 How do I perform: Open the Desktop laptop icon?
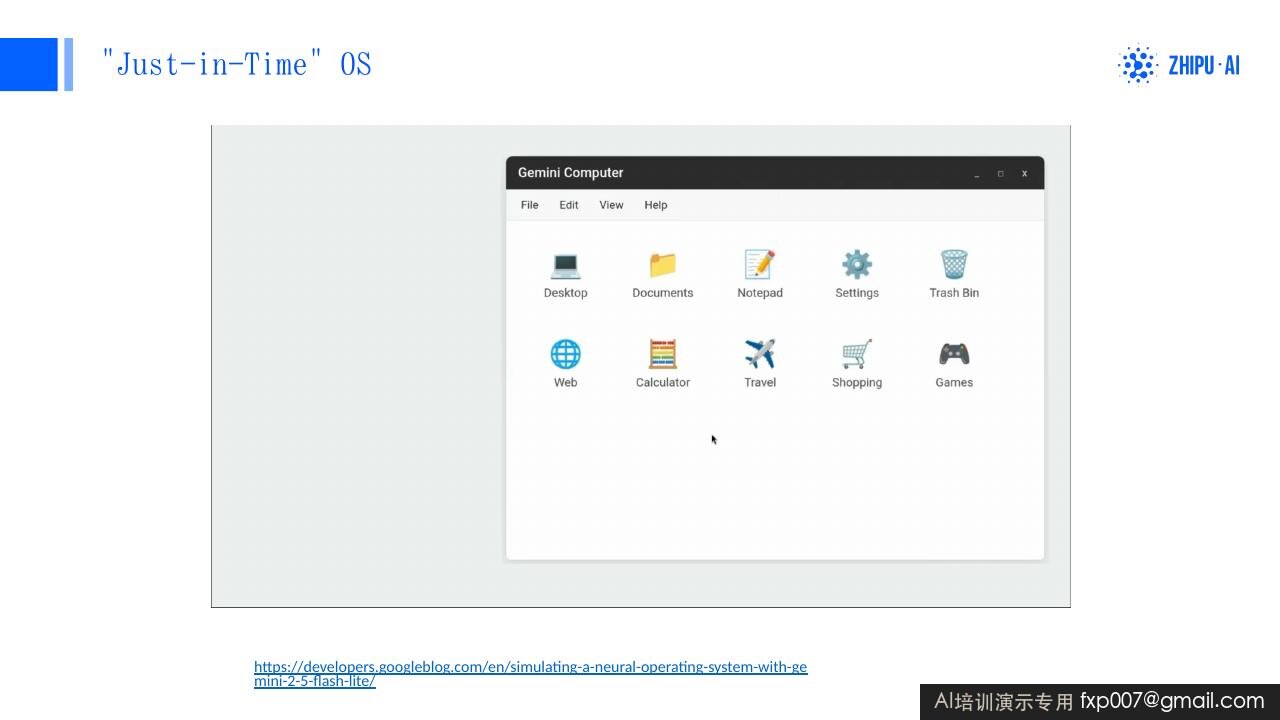tap(565, 265)
